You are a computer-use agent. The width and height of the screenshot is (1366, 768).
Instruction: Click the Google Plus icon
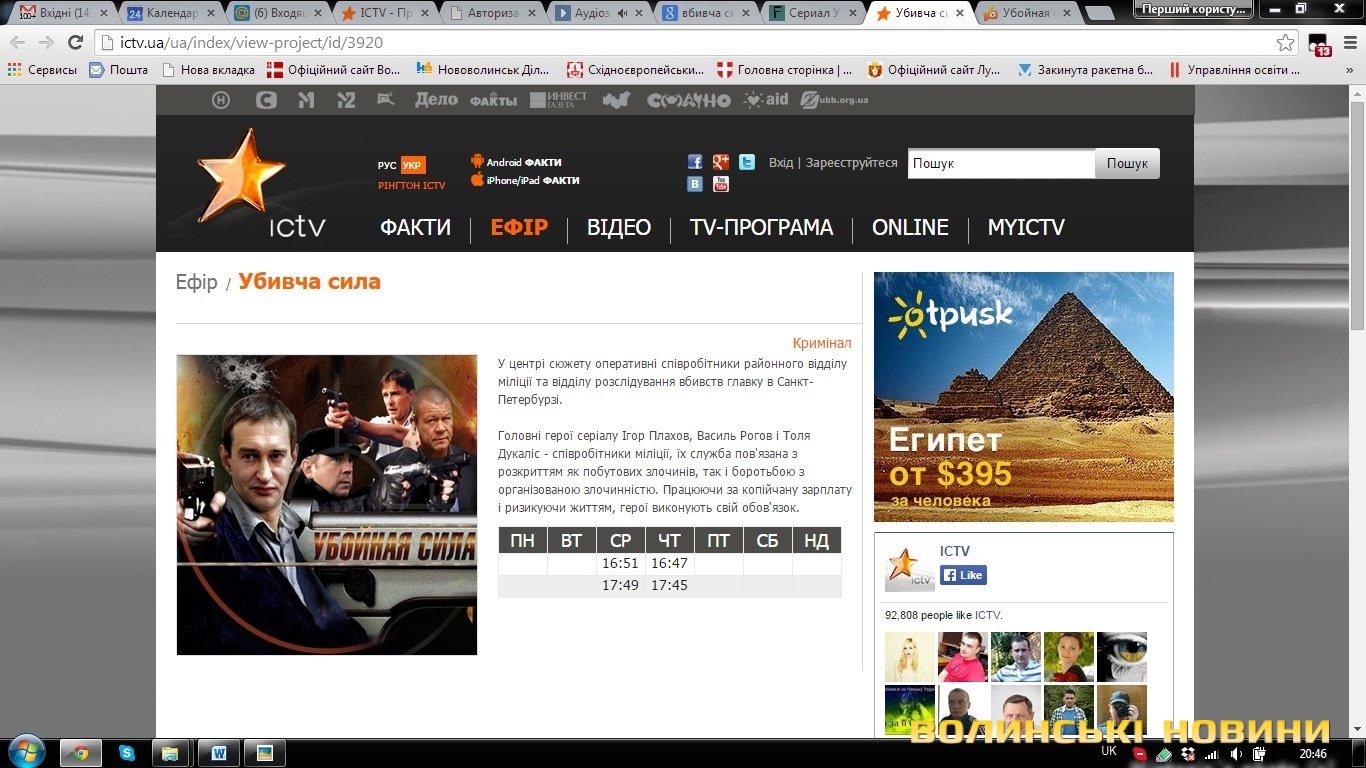(721, 162)
